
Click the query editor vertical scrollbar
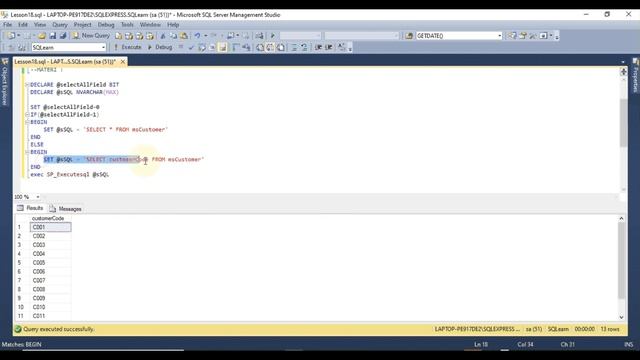623,122
